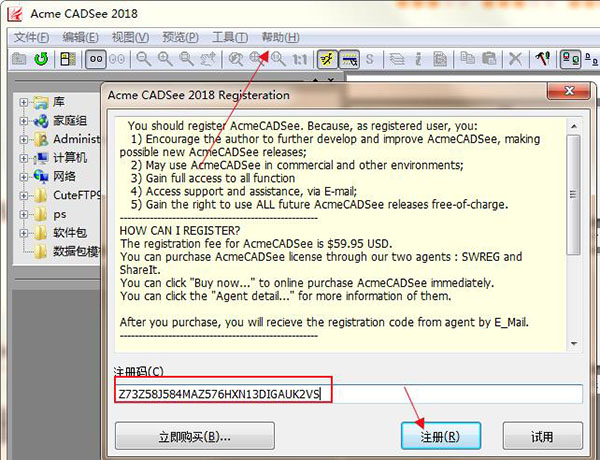Open the 工具(T) menu
This screenshot has height=460, width=600.
[230, 38]
